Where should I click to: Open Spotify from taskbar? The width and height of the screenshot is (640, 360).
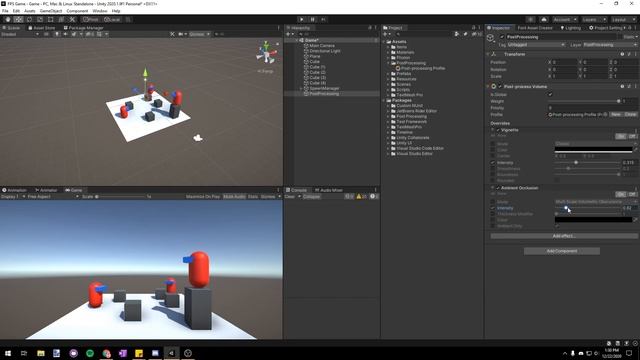coord(90,353)
